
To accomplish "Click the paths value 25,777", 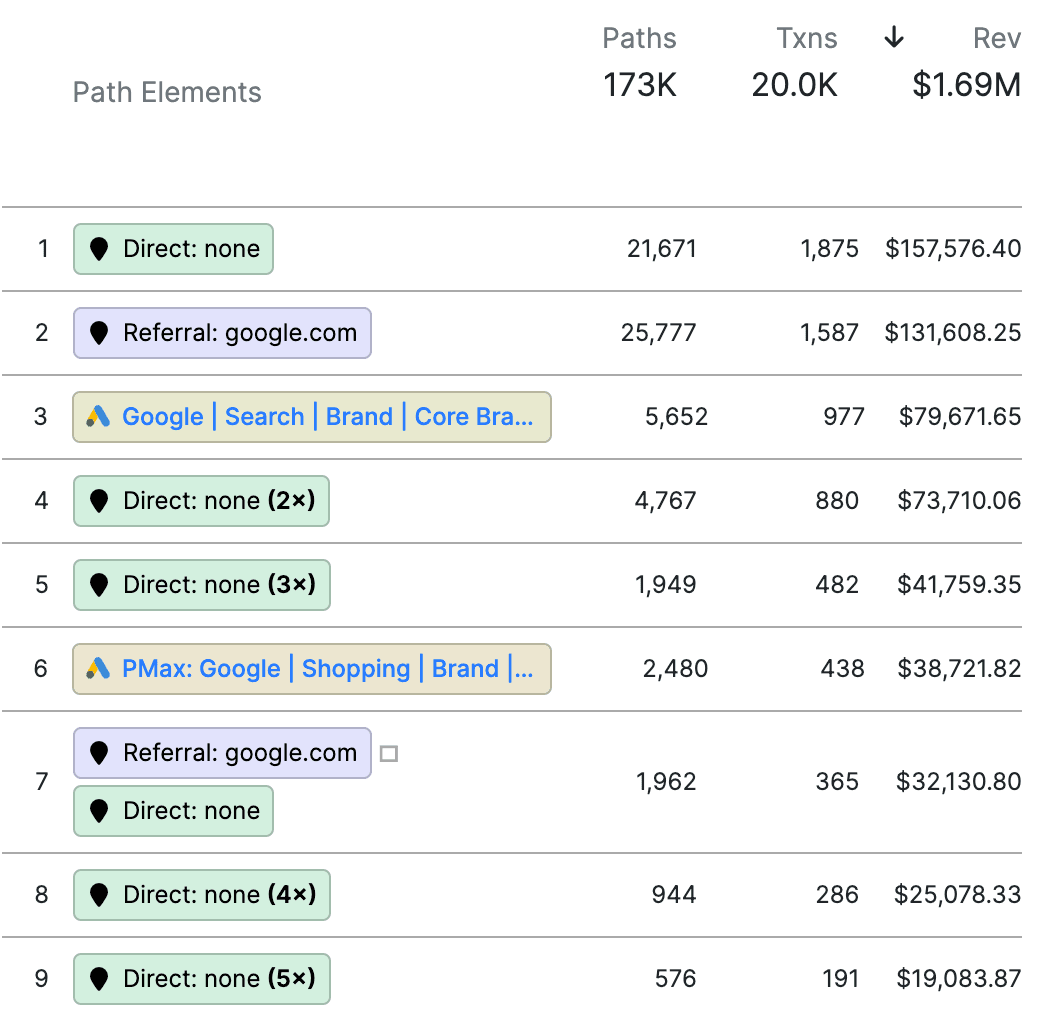I will [x=658, y=333].
